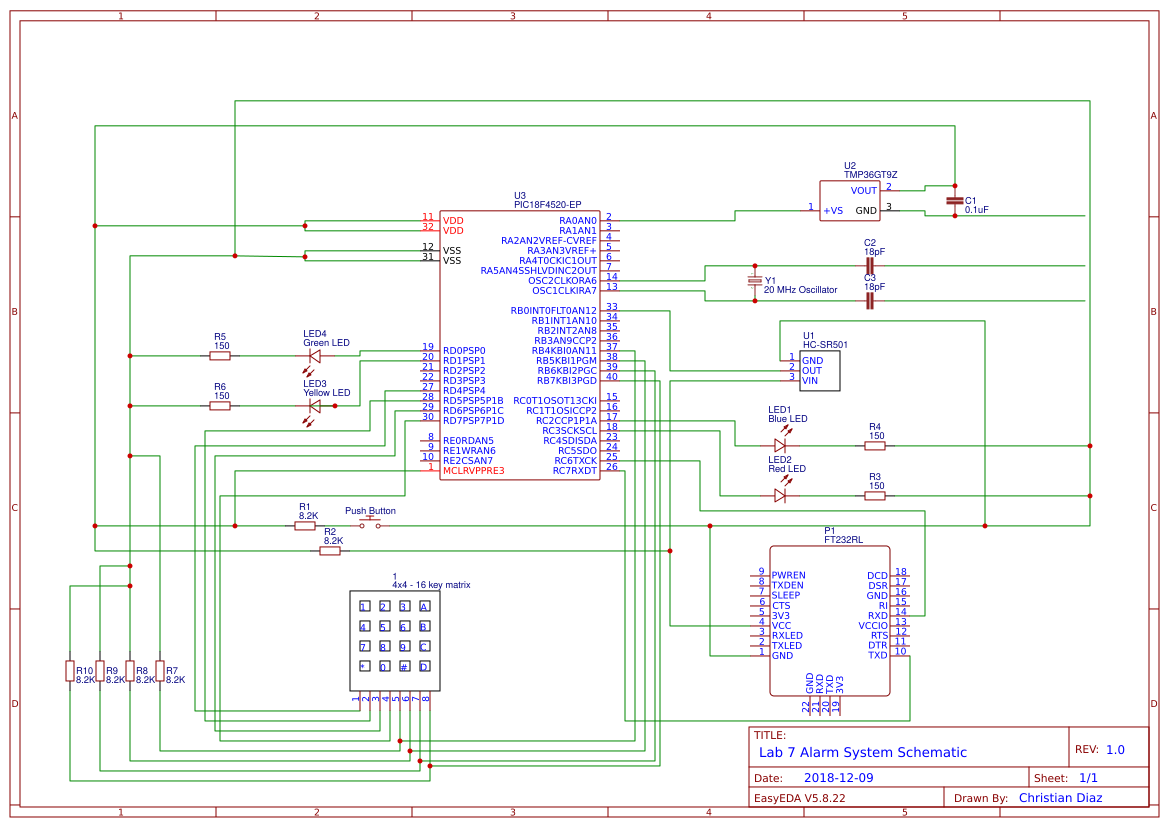The image size is (1169, 827).
Task: Select capacitor C2 18pF symbol
Action: click(869, 266)
